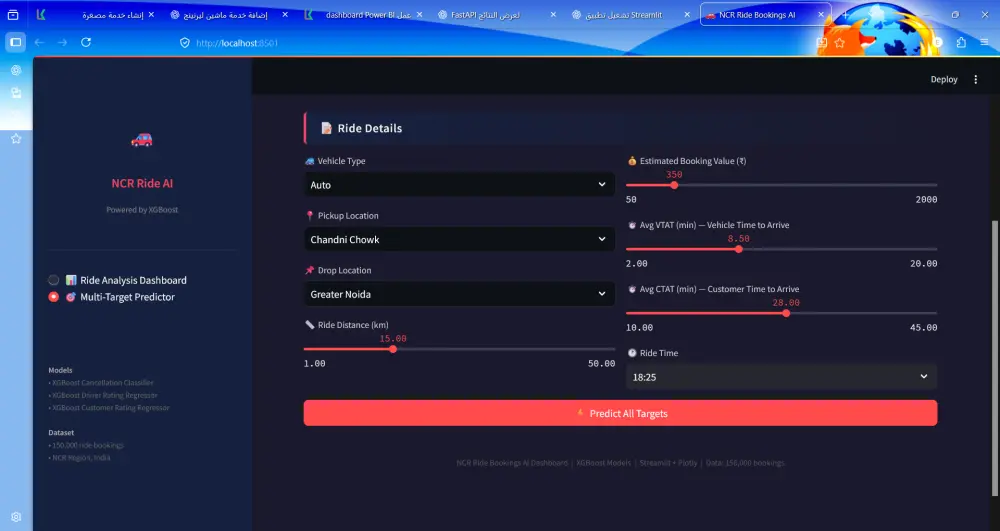Open the Vehicle Type dropdown showing Auto

pyautogui.click(x=459, y=185)
